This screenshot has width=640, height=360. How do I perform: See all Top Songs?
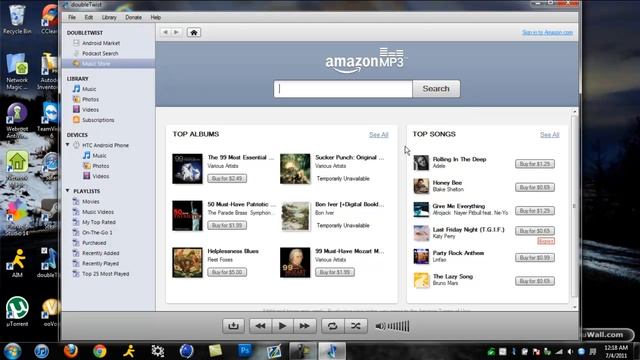(549, 135)
